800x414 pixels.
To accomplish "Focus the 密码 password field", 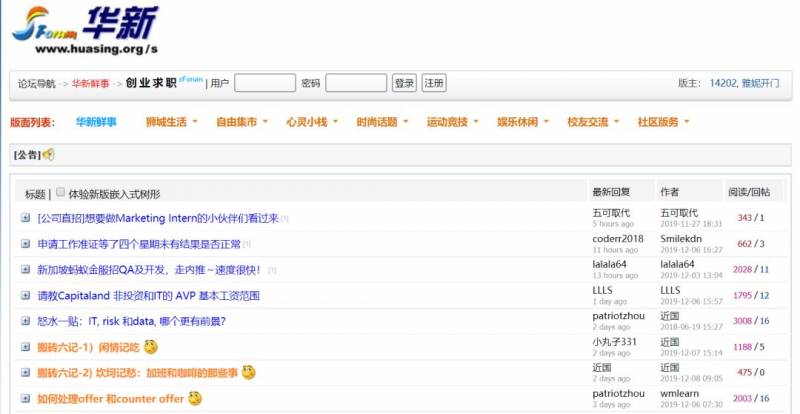I will tap(355, 83).
